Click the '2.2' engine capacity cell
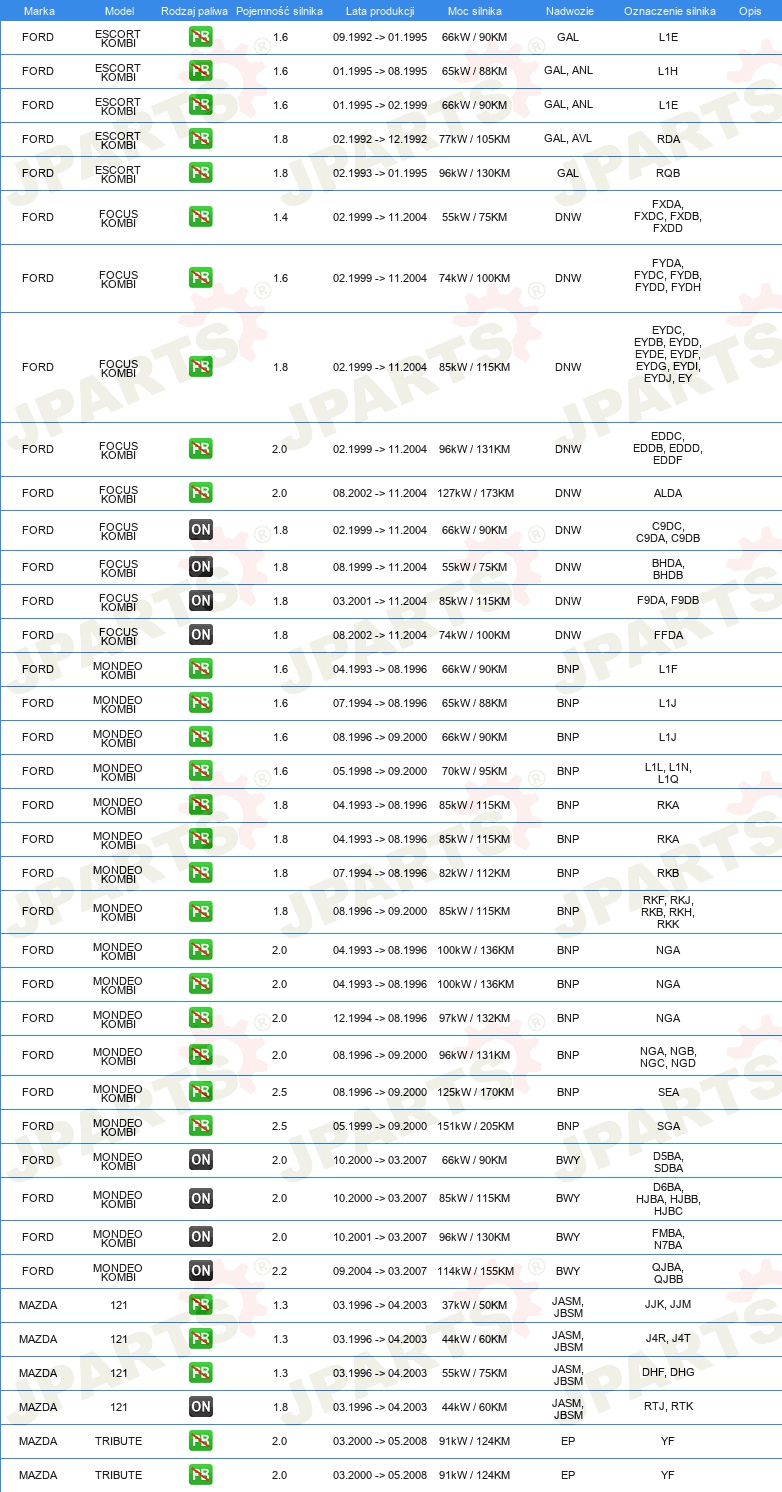Viewport: 782px width, 1492px height. click(x=280, y=1271)
